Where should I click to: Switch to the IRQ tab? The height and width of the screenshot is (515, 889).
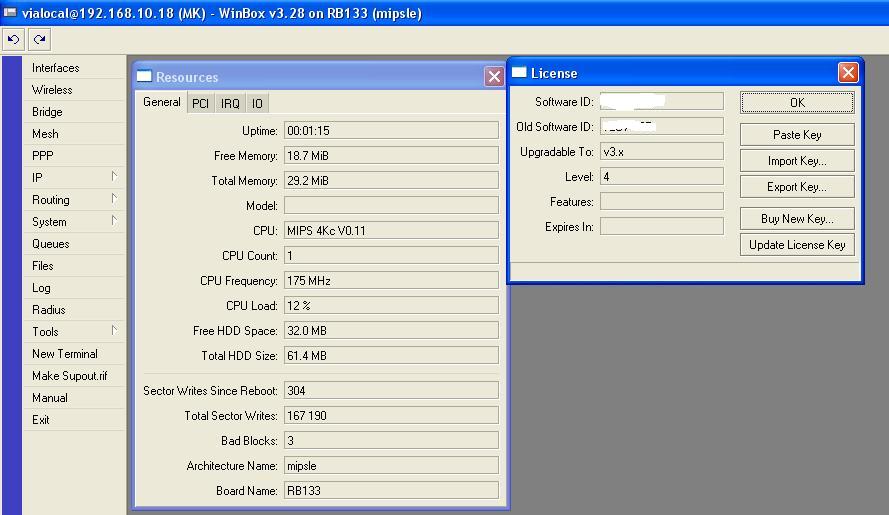click(x=230, y=103)
